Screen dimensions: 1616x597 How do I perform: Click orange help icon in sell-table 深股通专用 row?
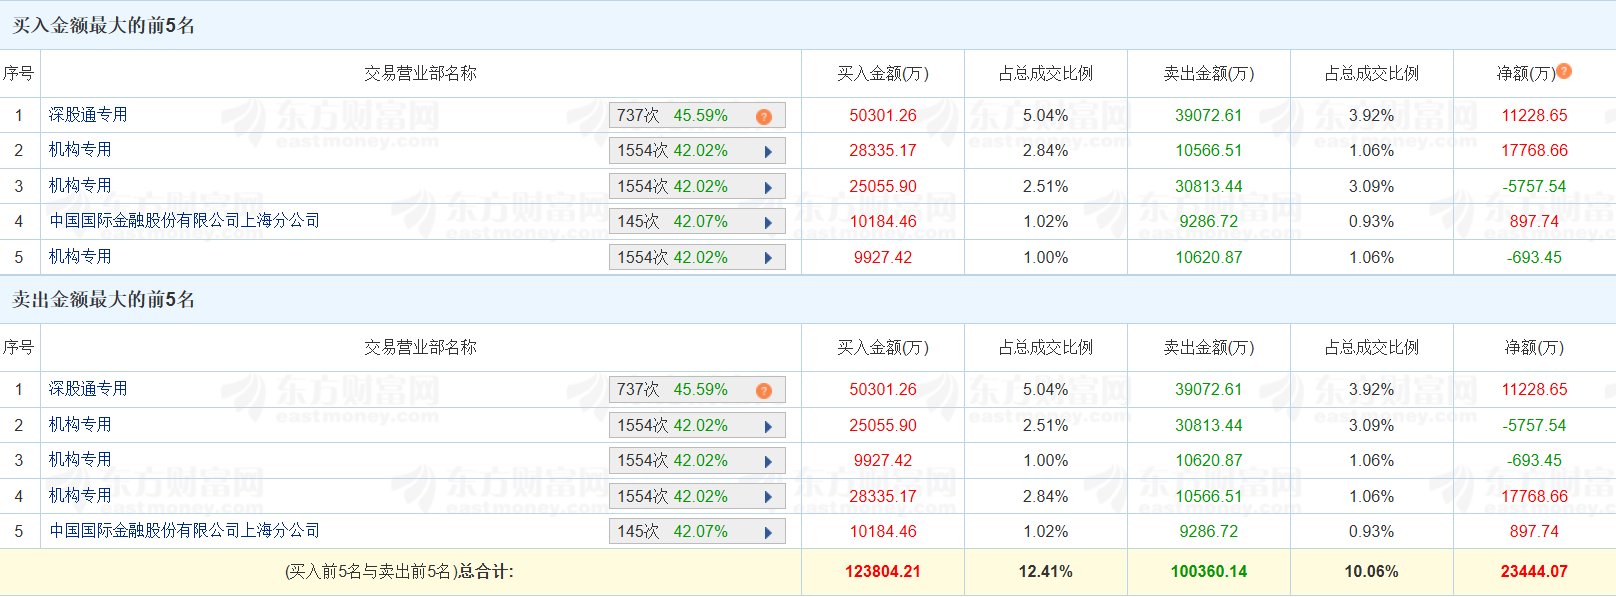764,390
